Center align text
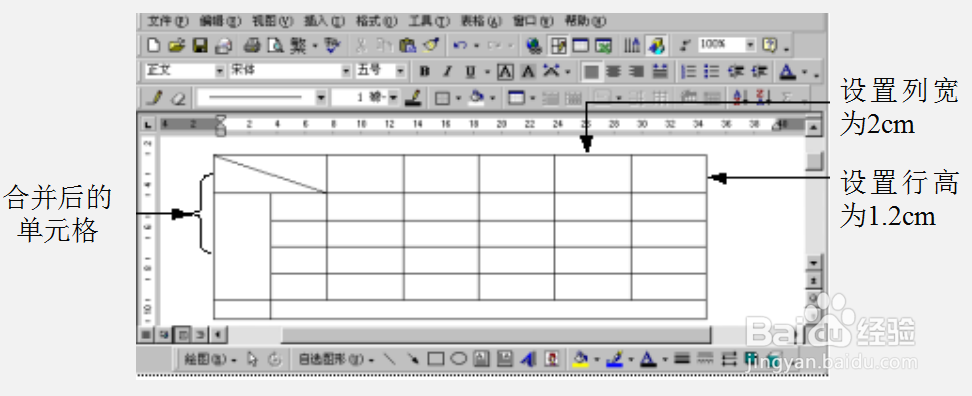Viewport: 972px width, 396px height. pyautogui.click(x=614, y=71)
